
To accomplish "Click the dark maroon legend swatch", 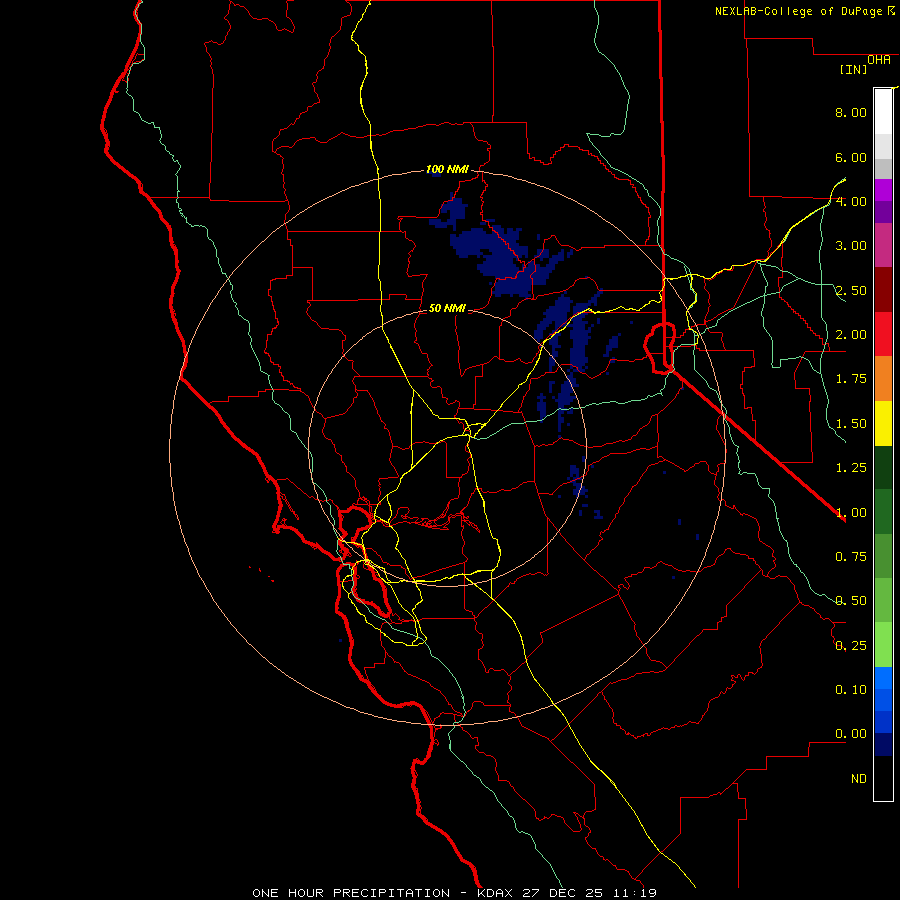I will point(883,290).
